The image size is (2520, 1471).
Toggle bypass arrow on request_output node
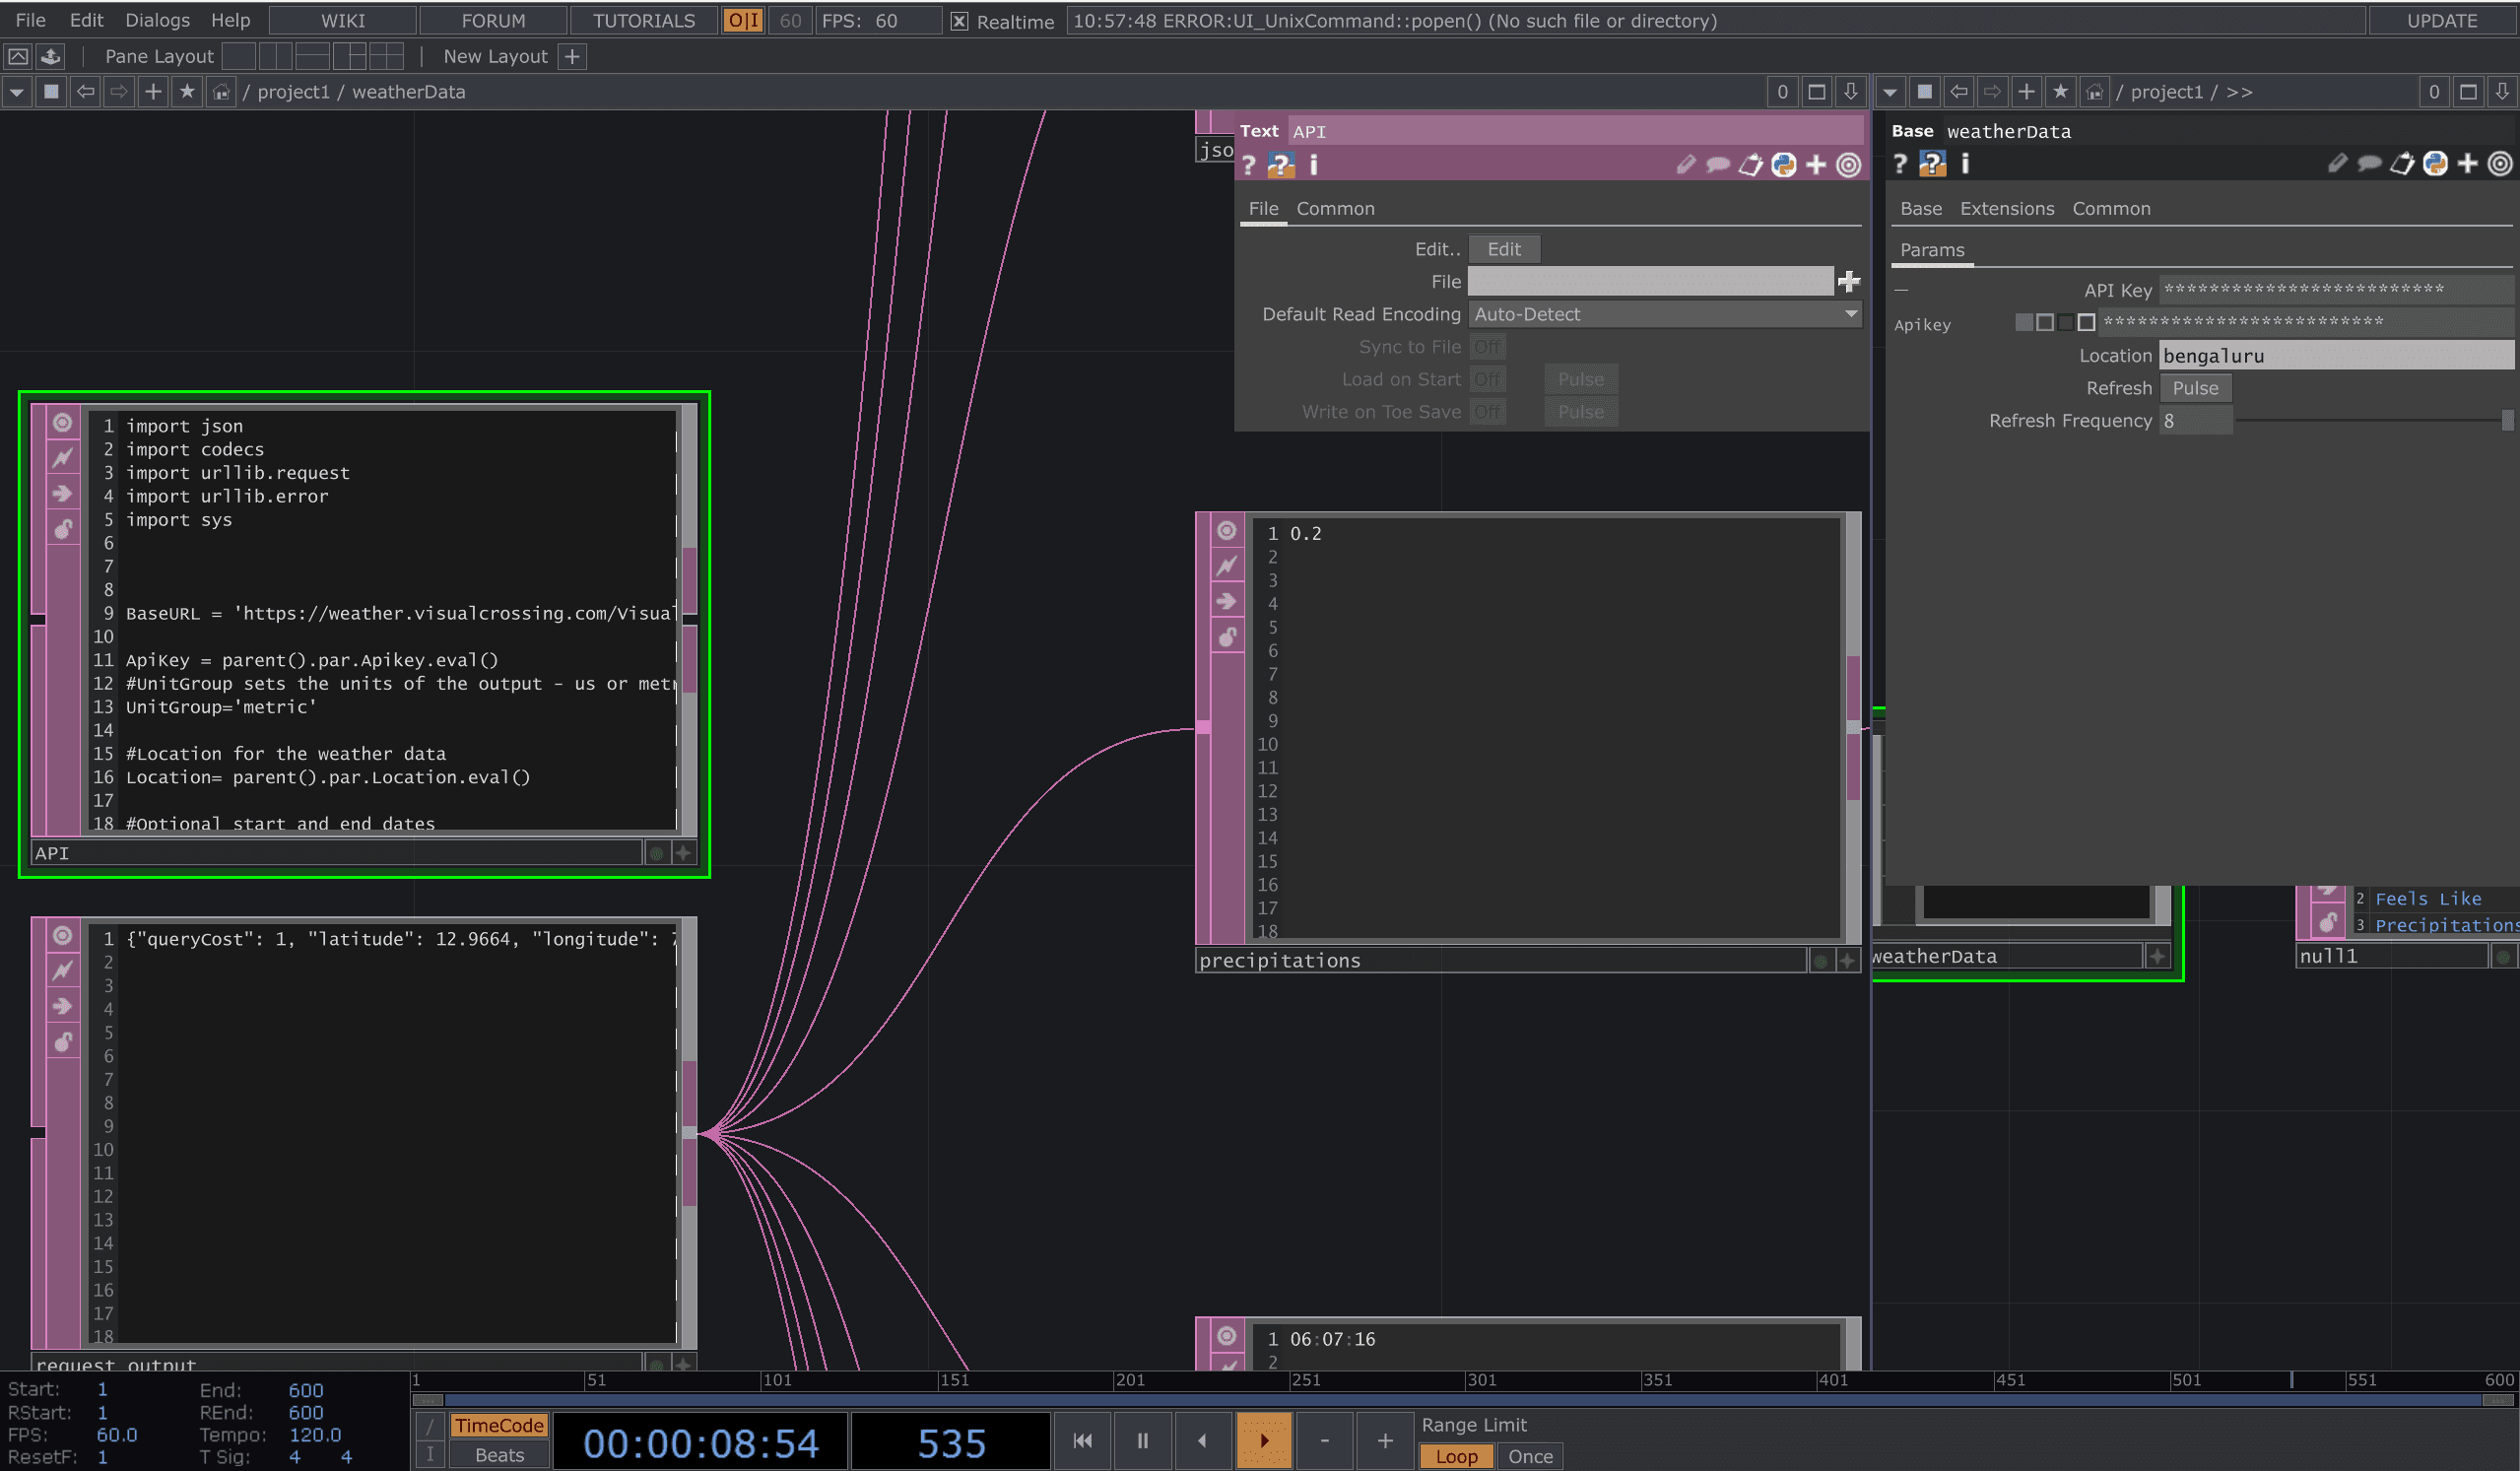coord(62,1006)
